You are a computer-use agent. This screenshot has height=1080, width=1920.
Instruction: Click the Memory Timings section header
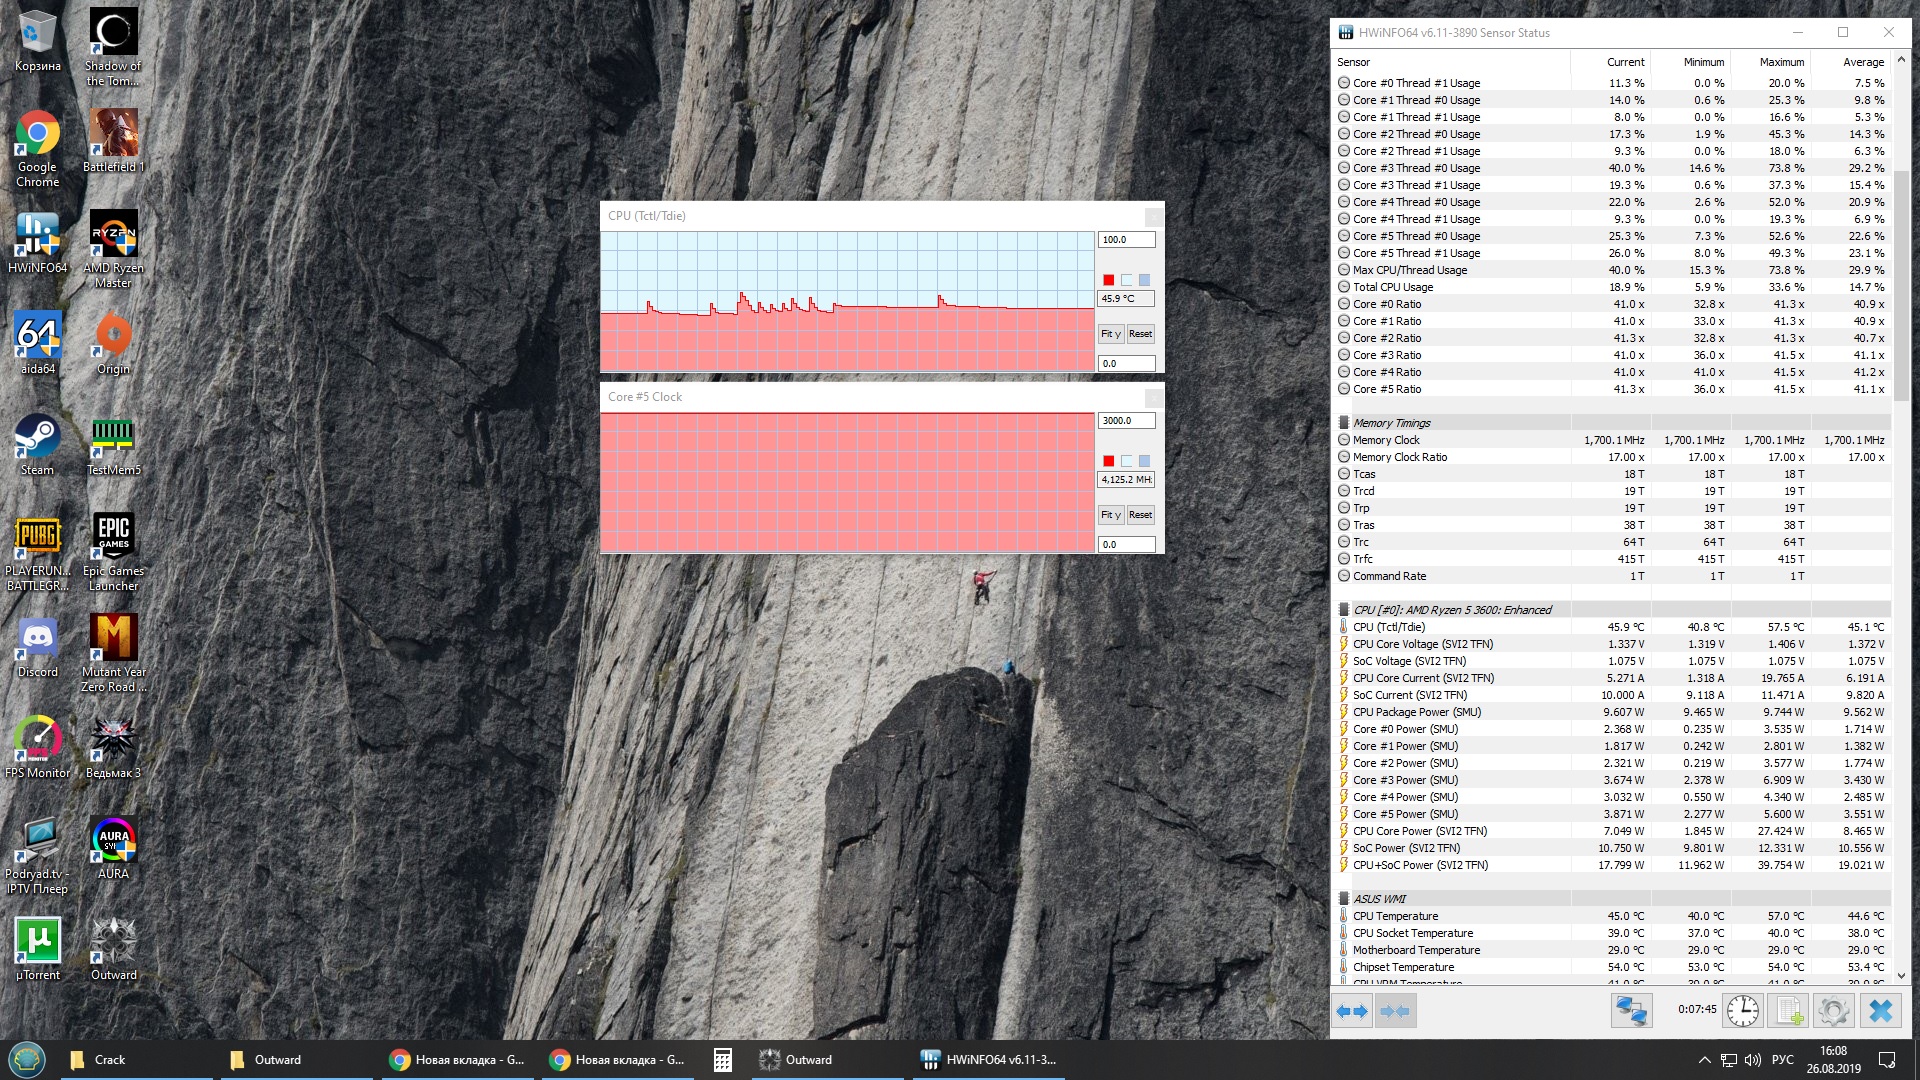point(1391,423)
